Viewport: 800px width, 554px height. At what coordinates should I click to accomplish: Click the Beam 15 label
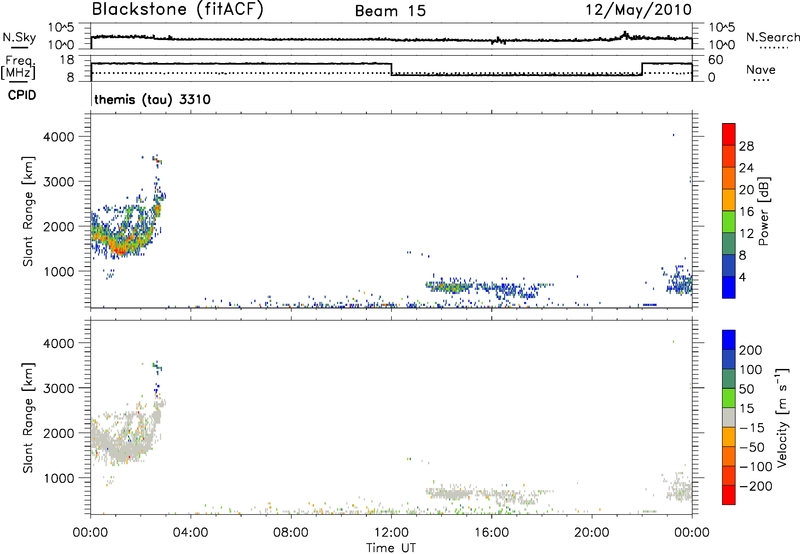coord(390,11)
